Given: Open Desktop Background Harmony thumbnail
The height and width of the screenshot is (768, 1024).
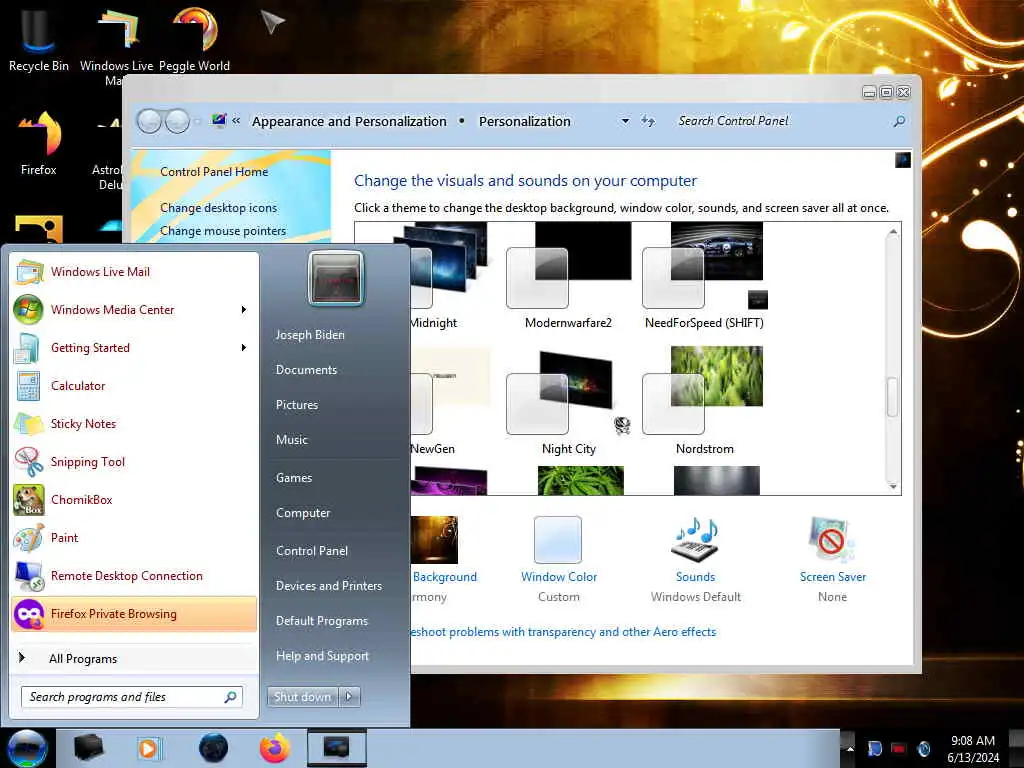Looking at the screenshot, I should (434, 539).
